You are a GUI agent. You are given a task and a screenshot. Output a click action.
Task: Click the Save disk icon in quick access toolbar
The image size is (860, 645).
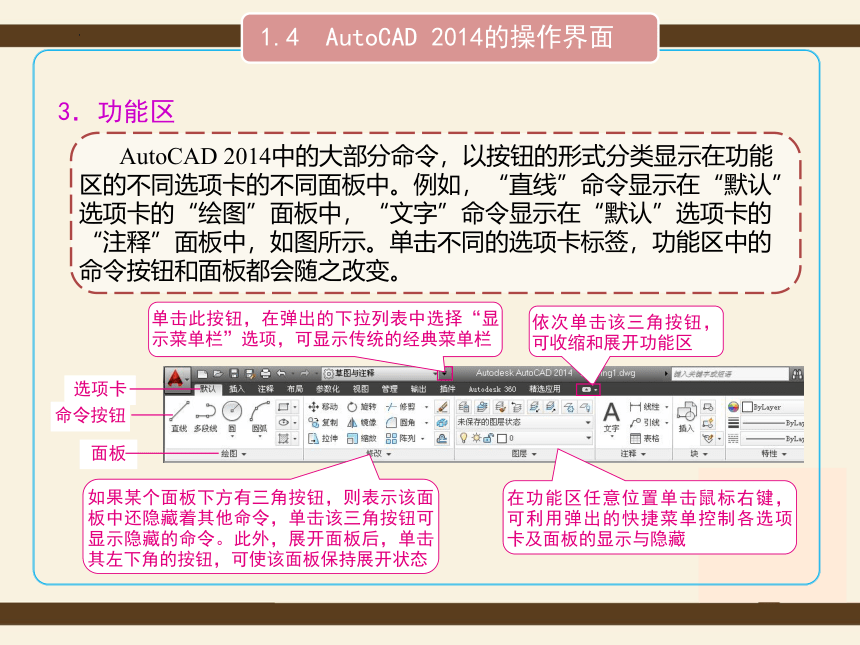point(234,374)
